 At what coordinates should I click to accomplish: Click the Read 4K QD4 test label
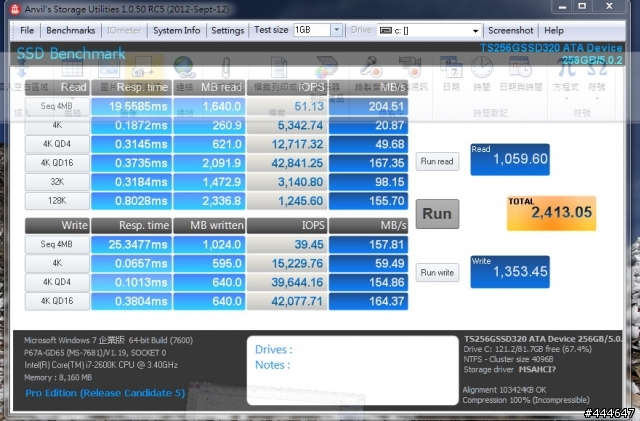pyautogui.click(x=57, y=144)
